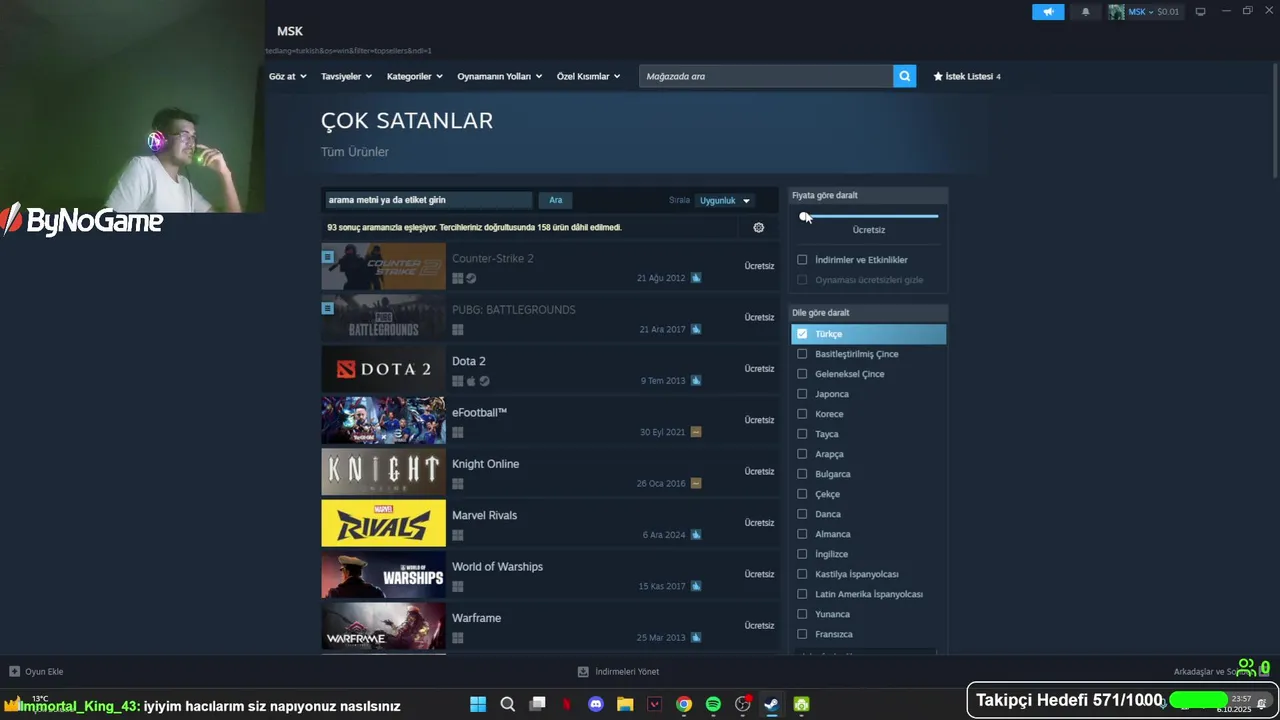Image resolution: width=1280 pixels, height=720 pixels.
Task: Click the blue store search magnifier button
Action: 904,76
